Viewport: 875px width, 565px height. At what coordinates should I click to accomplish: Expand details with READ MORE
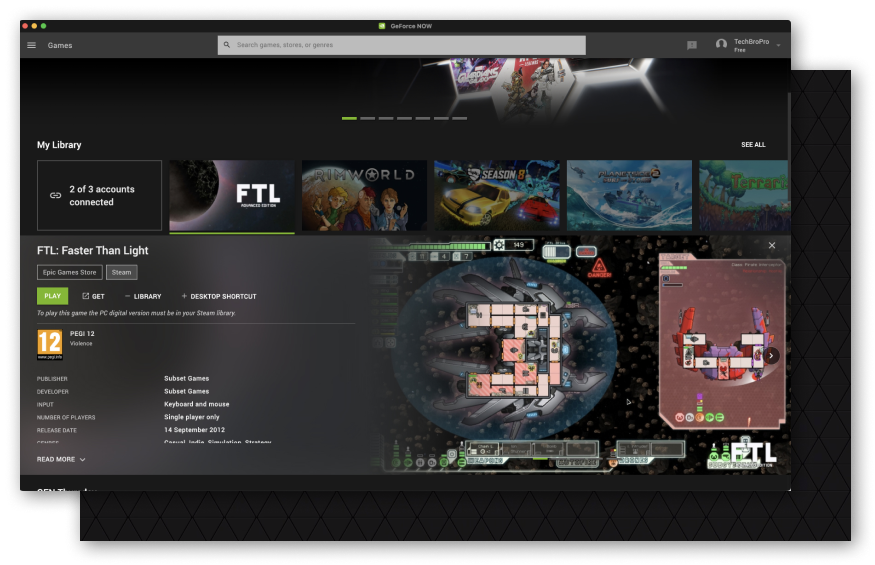coord(61,459)
